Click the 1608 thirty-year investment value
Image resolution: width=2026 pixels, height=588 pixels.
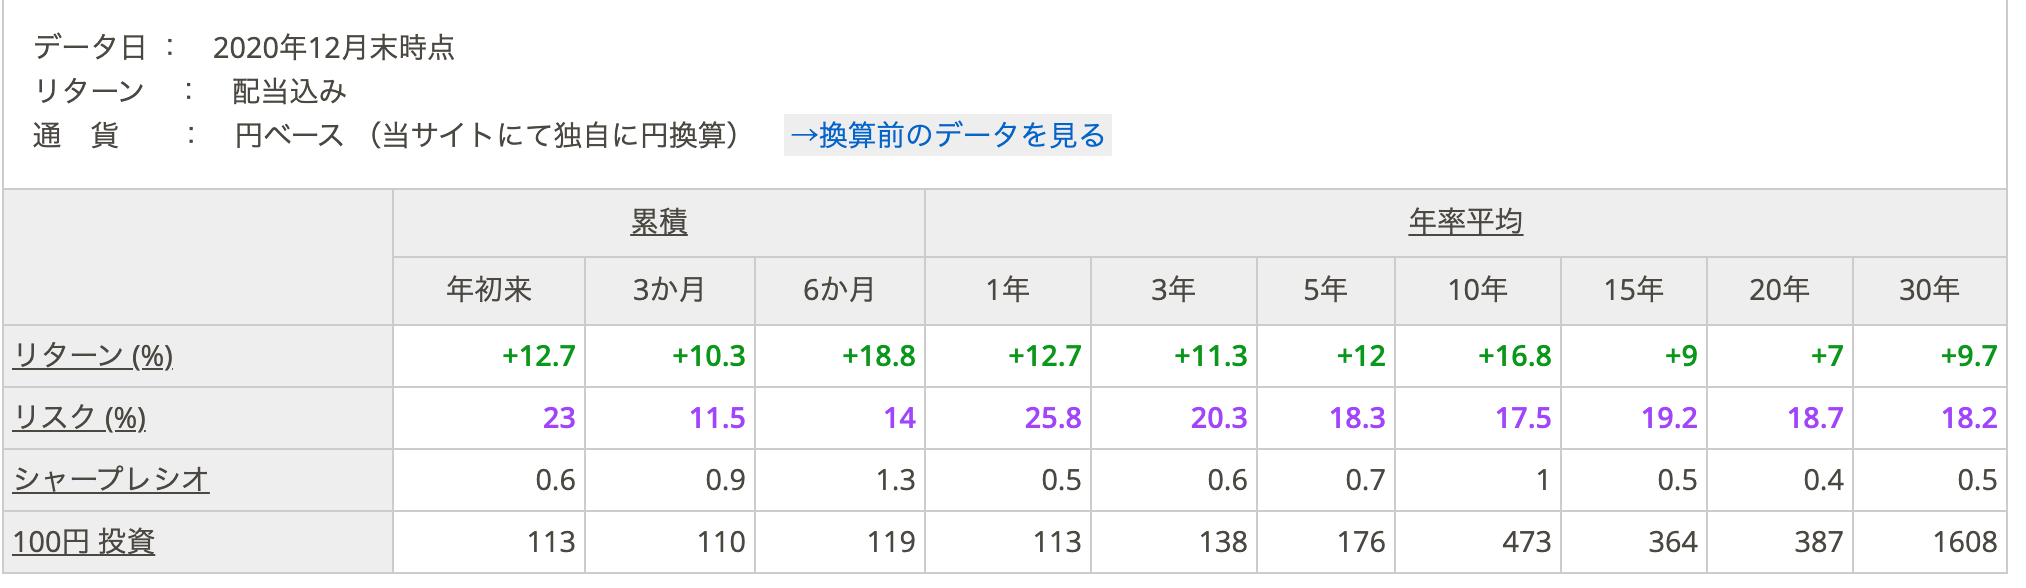(1964, 542)
